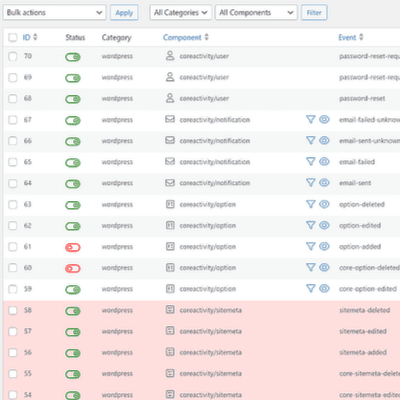Click filter funnel for option-deleted row 63
The image size is (400, 400).
tap(311, 204)
